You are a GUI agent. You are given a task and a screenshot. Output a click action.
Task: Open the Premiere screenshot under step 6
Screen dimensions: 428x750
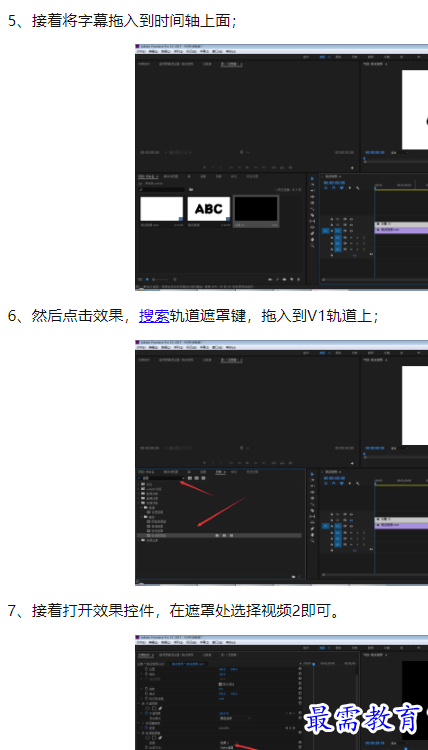point(281,463)
